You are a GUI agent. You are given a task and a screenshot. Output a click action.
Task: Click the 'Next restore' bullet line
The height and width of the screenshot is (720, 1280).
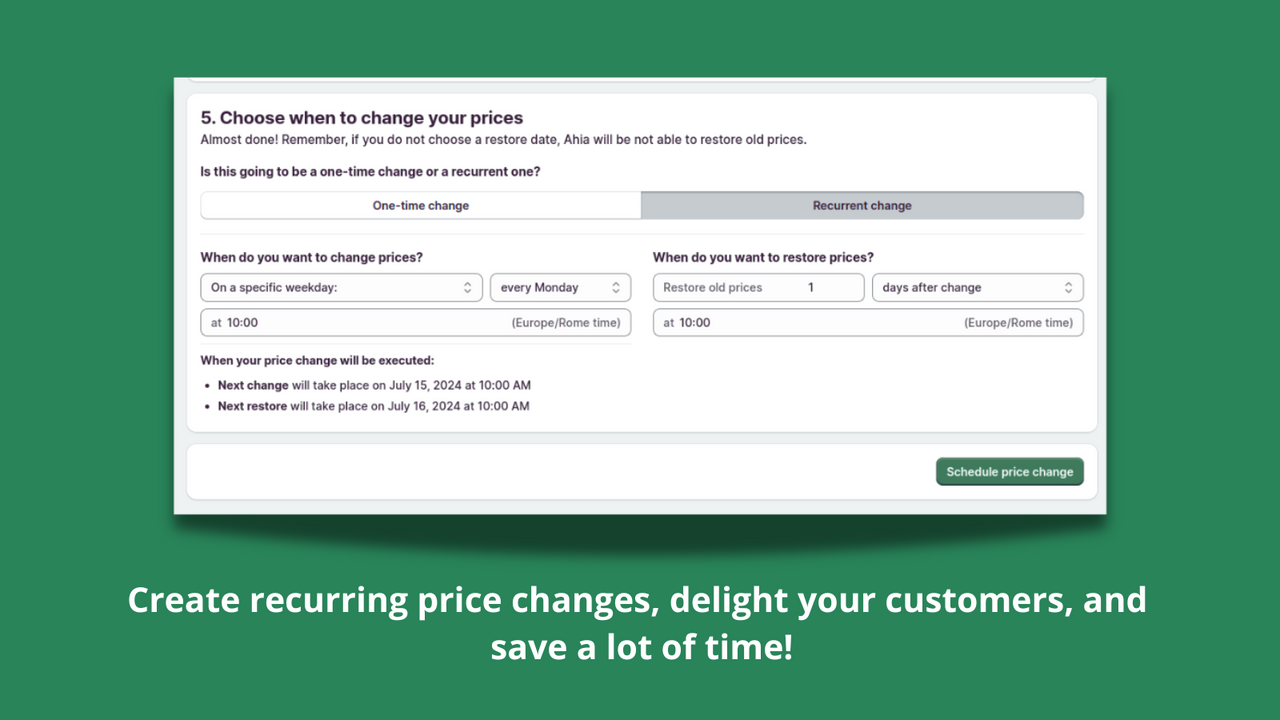(372, 406)
